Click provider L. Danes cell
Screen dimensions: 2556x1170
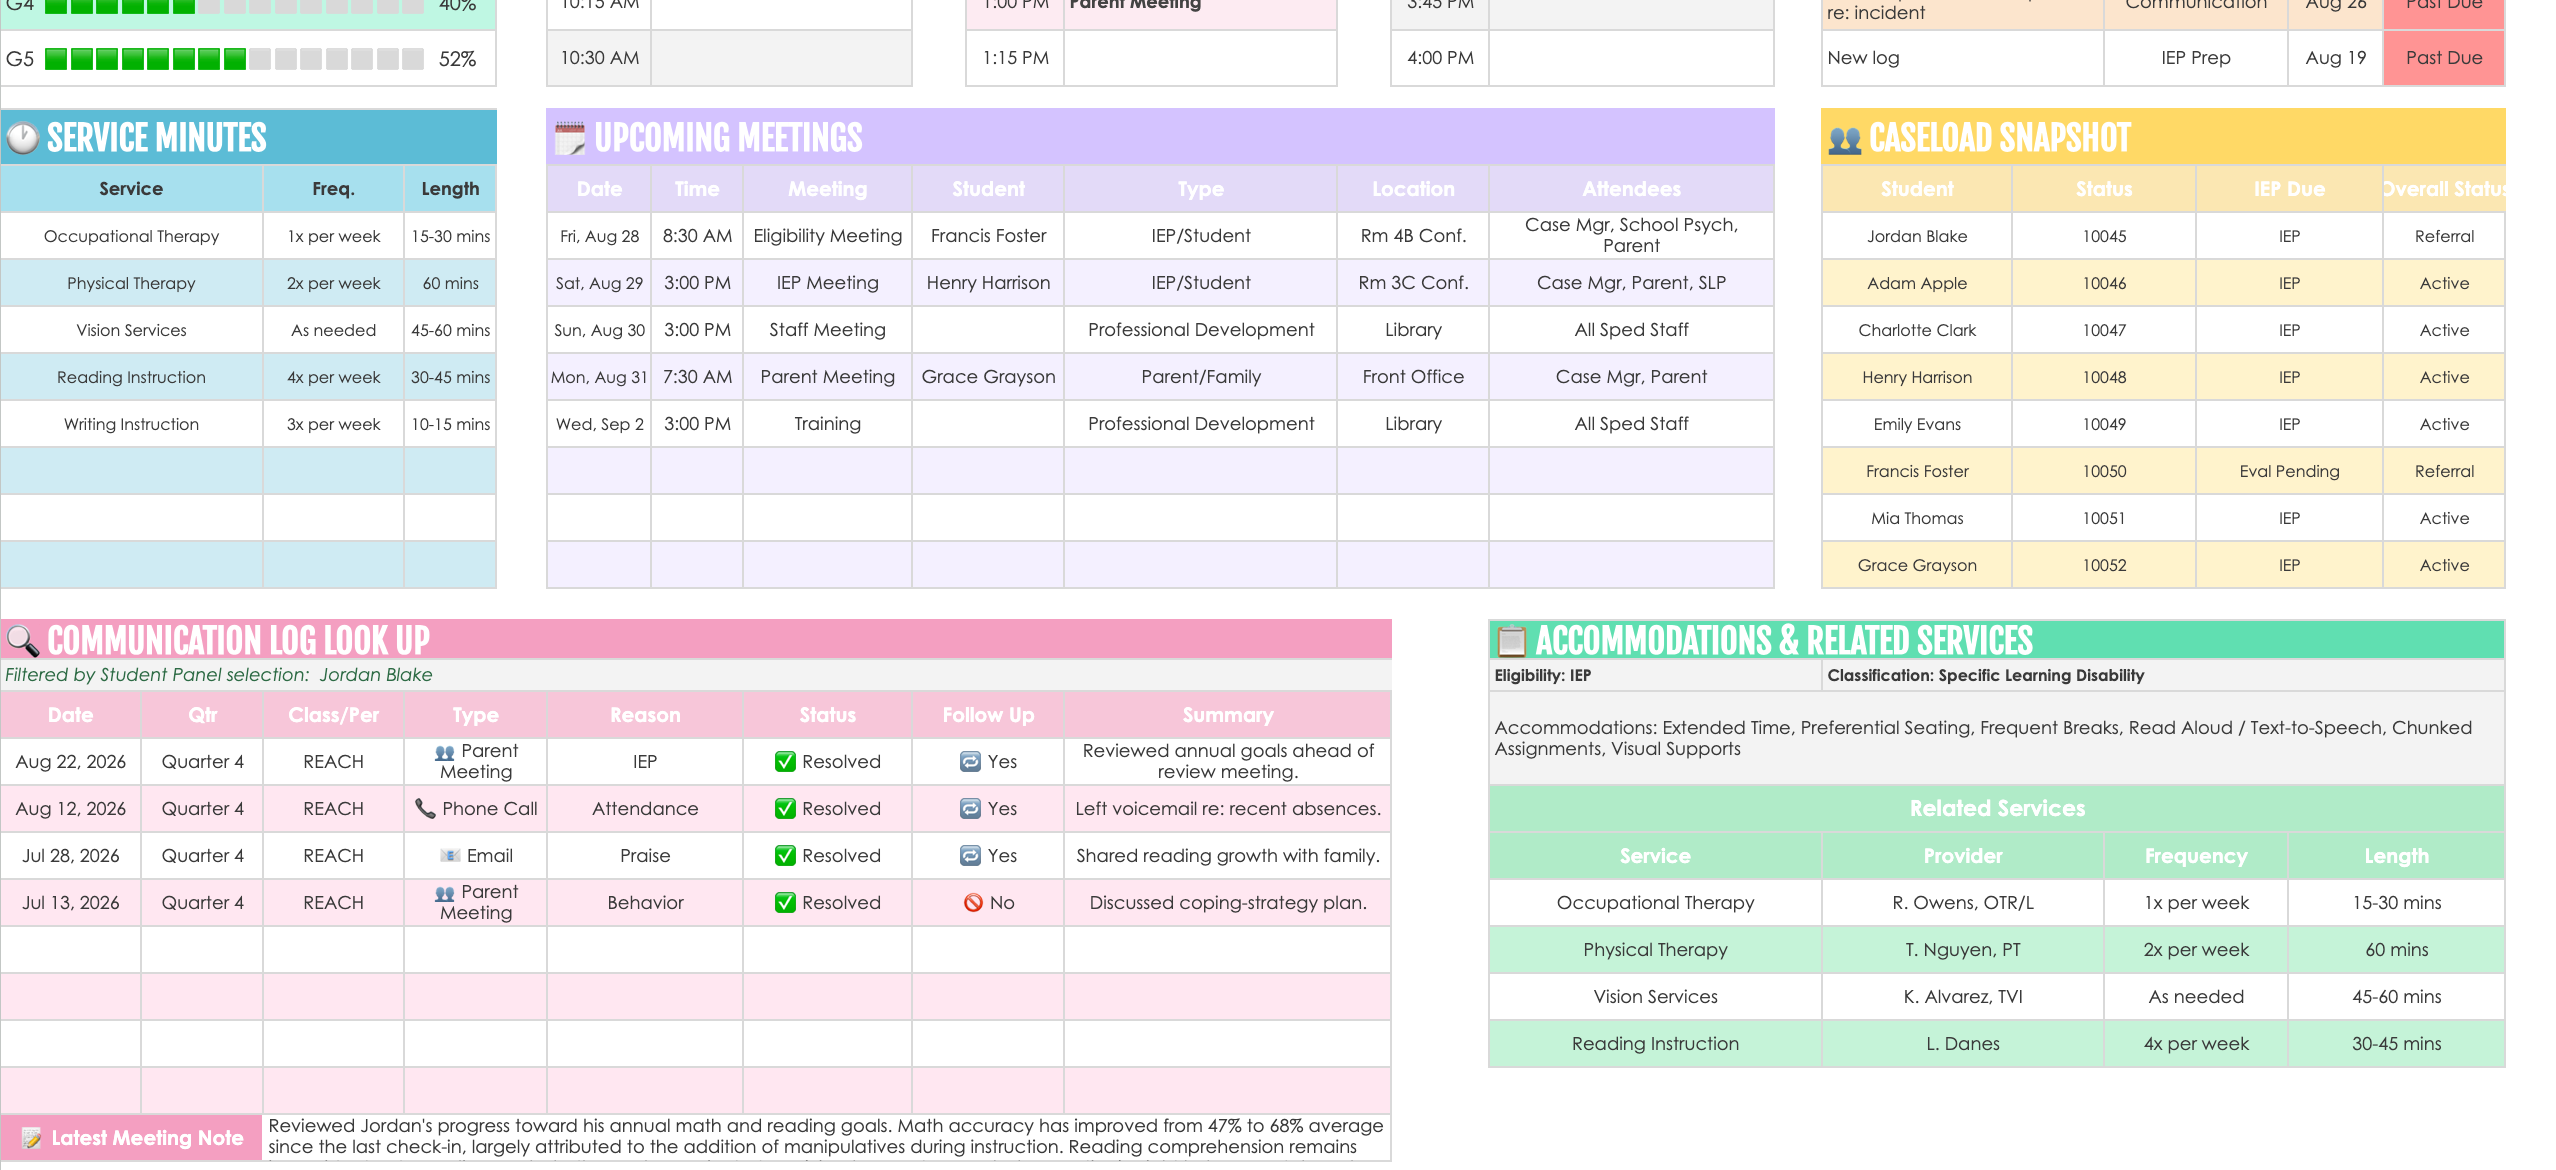(x=1962, y=1044)
